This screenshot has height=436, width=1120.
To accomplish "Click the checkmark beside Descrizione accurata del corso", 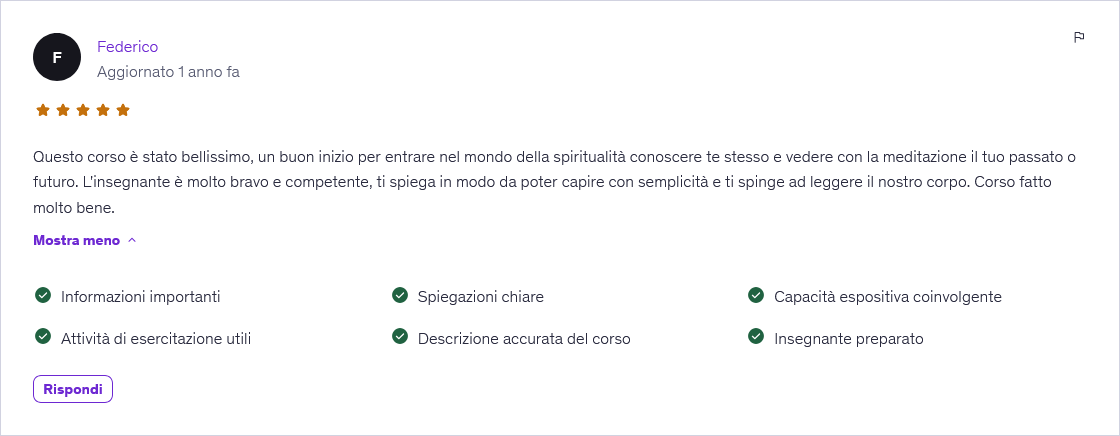I will click(400, 337).
